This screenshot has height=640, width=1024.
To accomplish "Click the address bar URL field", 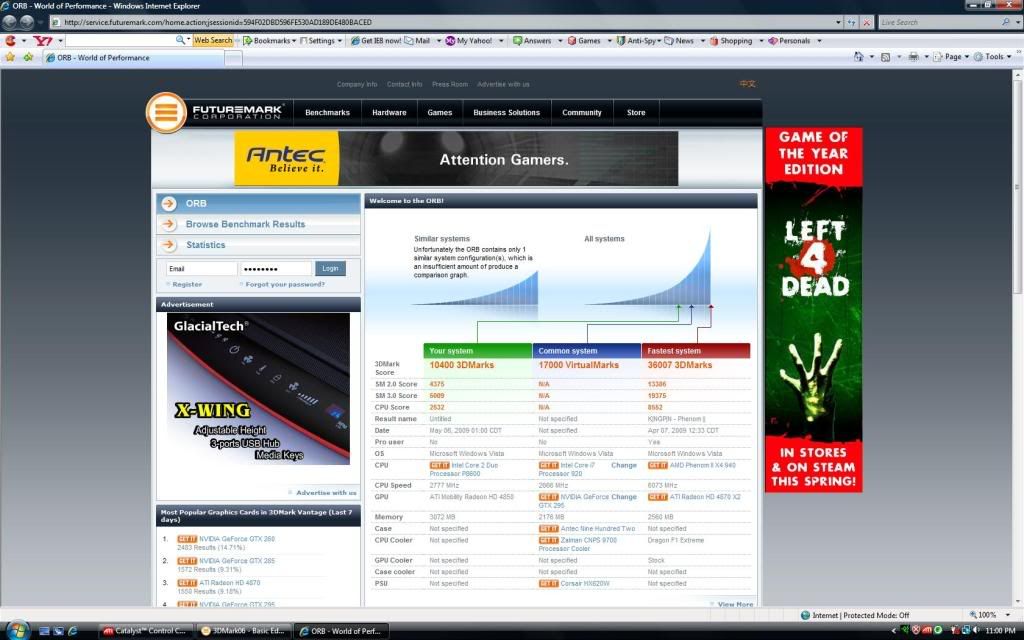I will click(444, 22).
